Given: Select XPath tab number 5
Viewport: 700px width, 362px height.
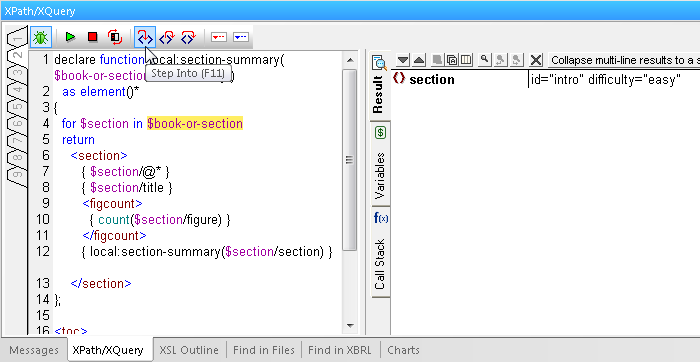Looking at the screenshot, I should click(17, 107).
